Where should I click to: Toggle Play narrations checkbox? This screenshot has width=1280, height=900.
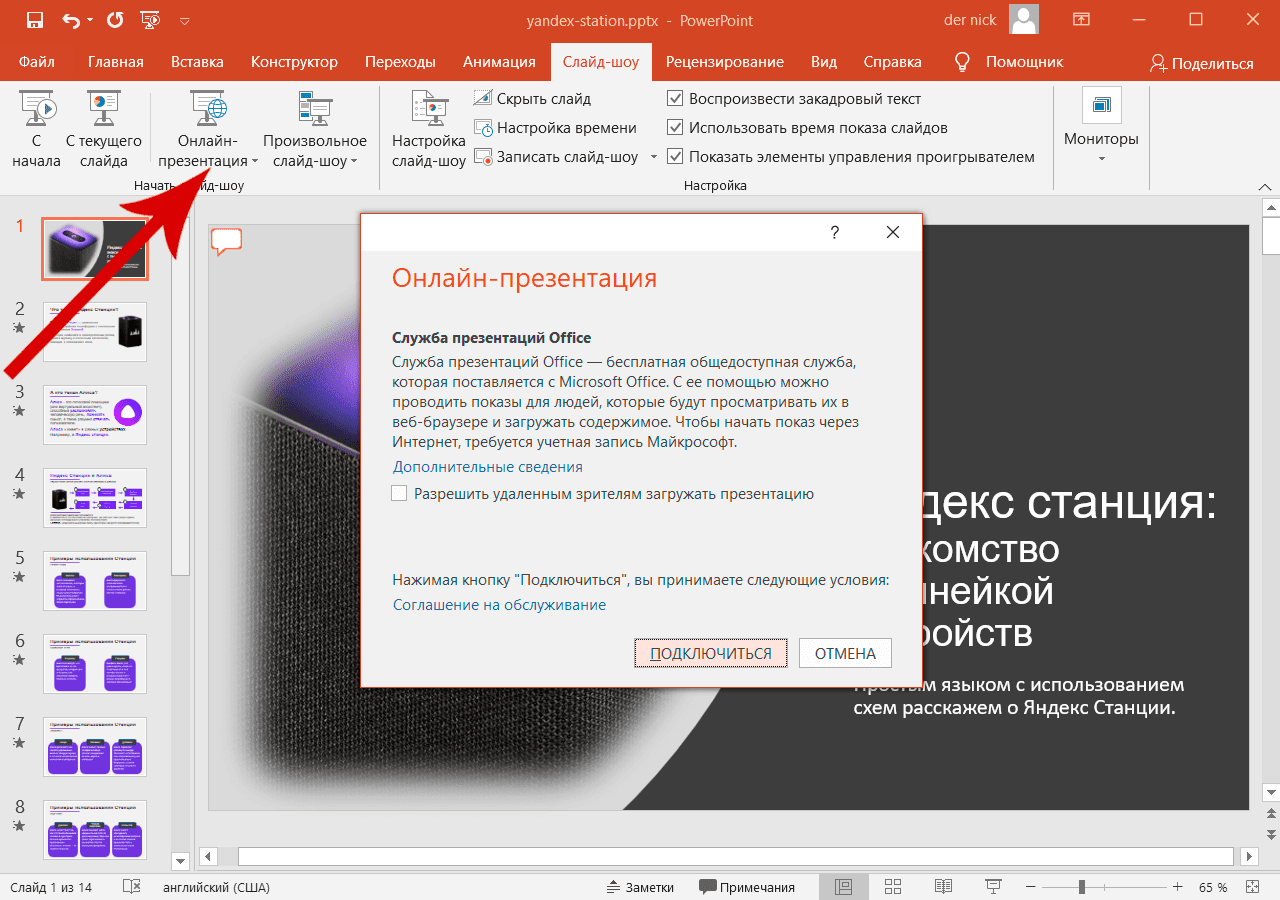click(675, 99)
